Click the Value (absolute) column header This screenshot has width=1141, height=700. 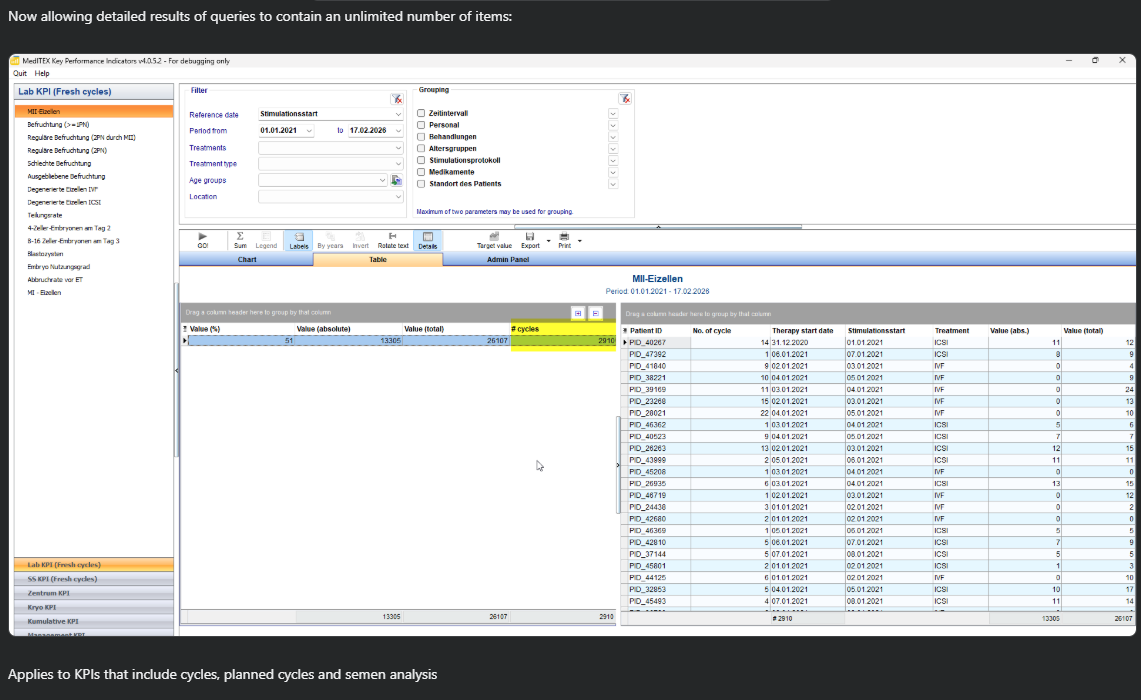(x=348, y=329)
